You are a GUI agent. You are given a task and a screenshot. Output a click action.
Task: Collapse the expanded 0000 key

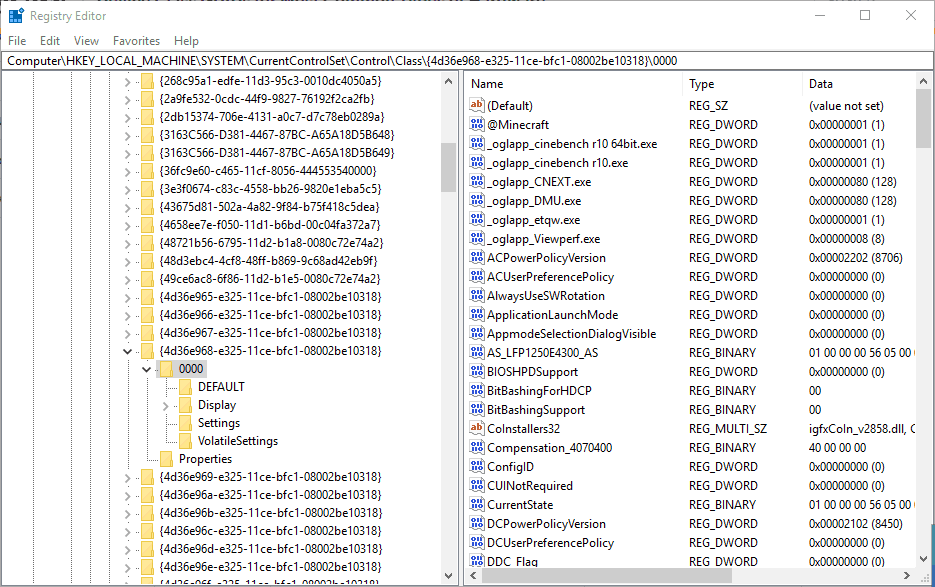click(147, 368)
